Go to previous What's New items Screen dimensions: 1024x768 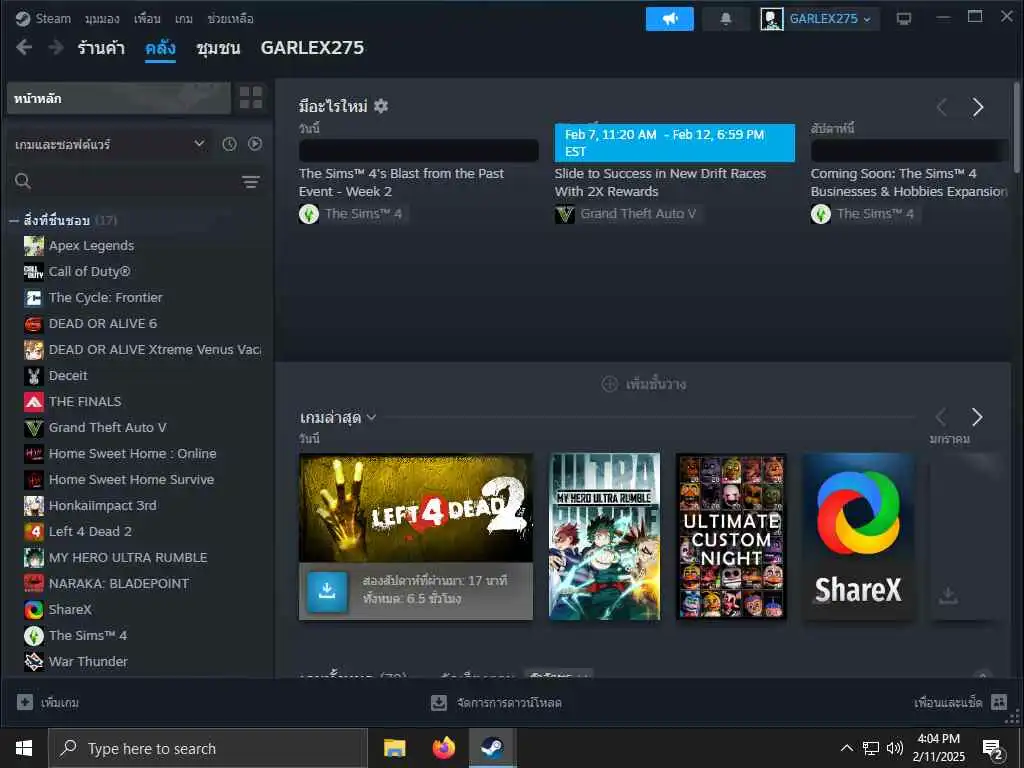tap(942, 107)
